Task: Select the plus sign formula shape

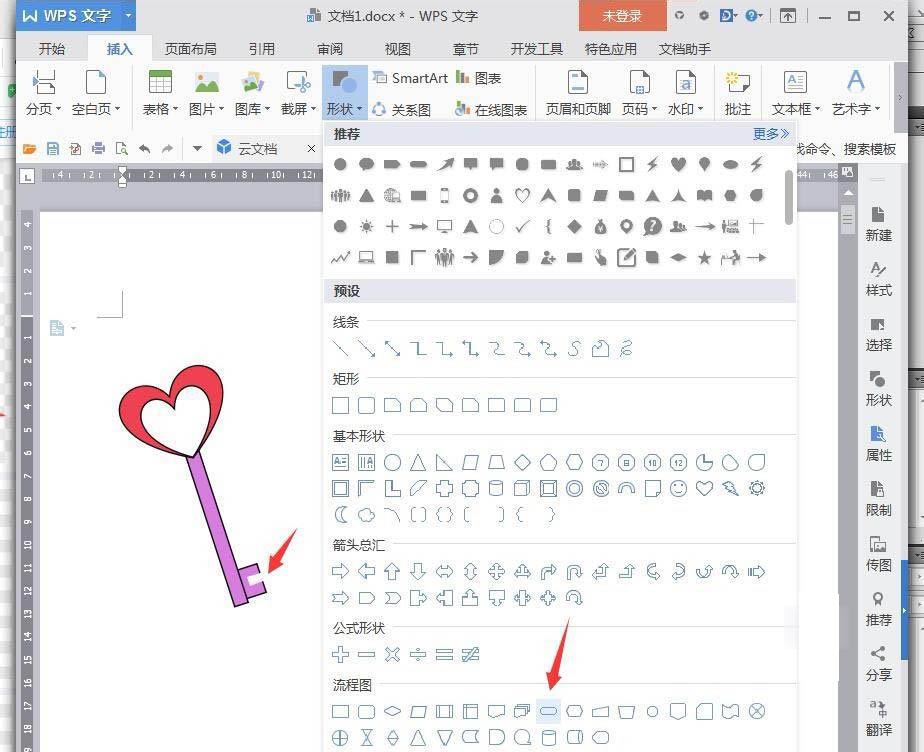Action: click(x=341, y=654)
